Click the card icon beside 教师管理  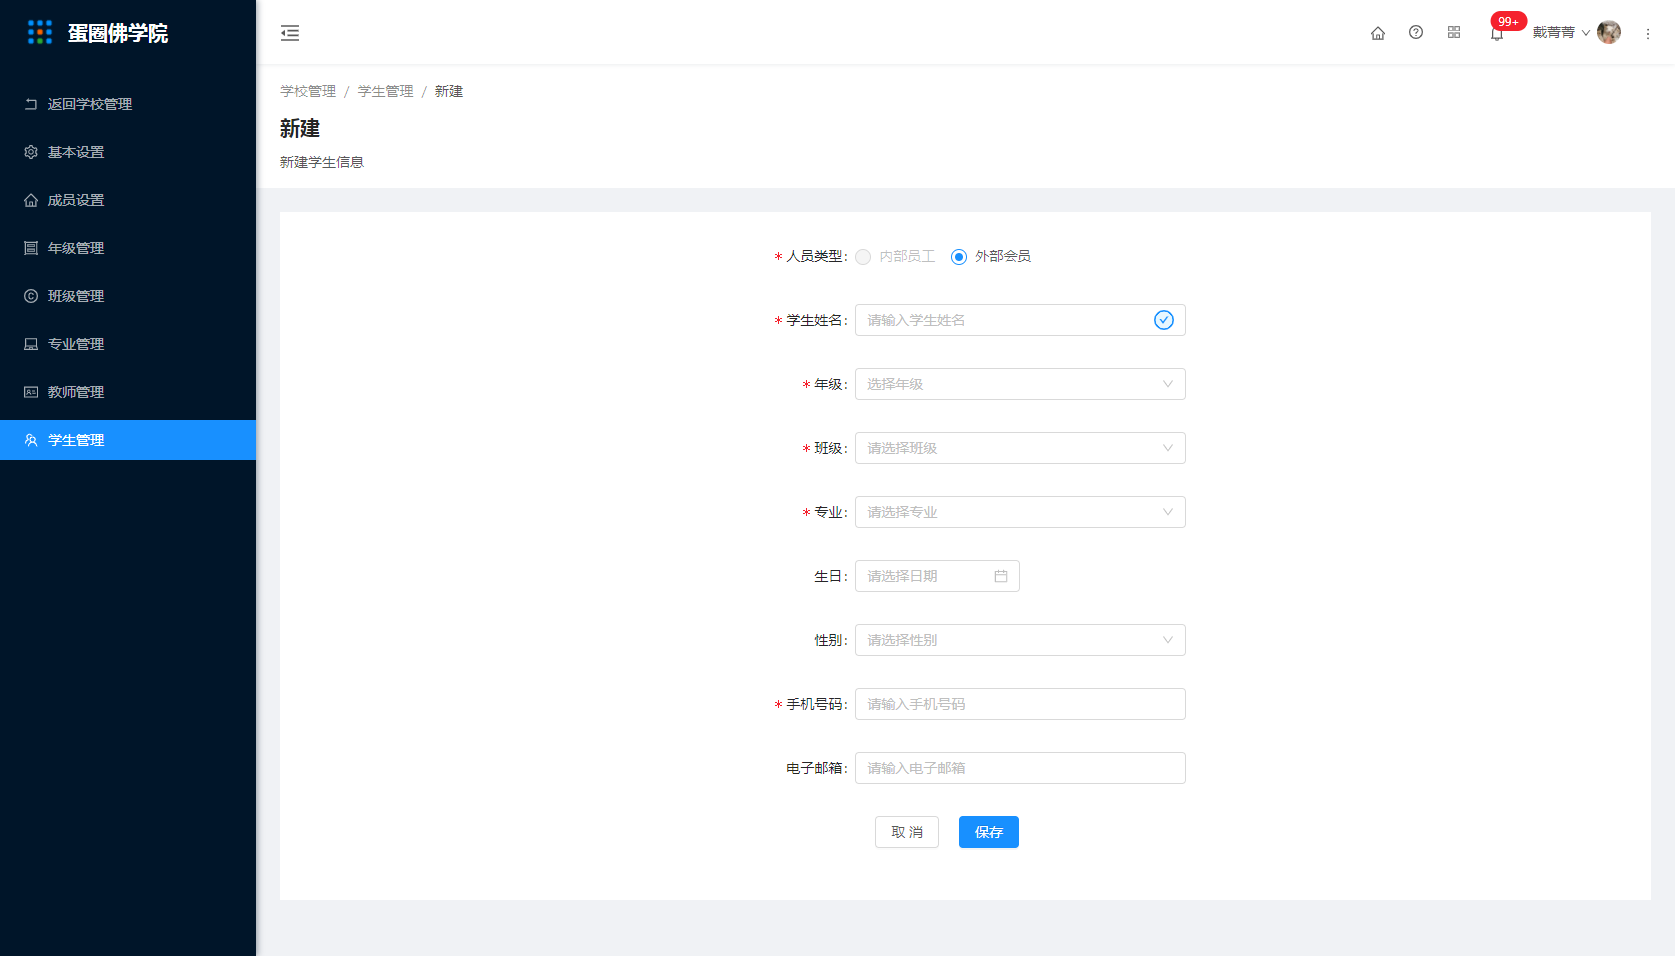click(31, 392)
